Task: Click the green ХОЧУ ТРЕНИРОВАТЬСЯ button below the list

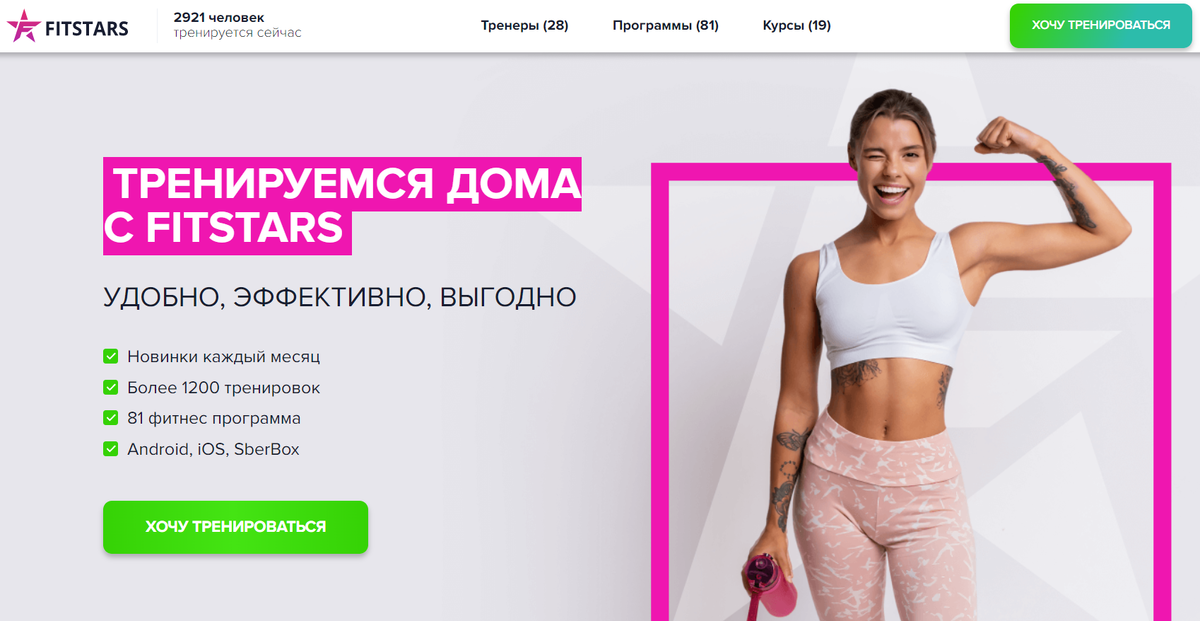Action: [x=236, y=526]
